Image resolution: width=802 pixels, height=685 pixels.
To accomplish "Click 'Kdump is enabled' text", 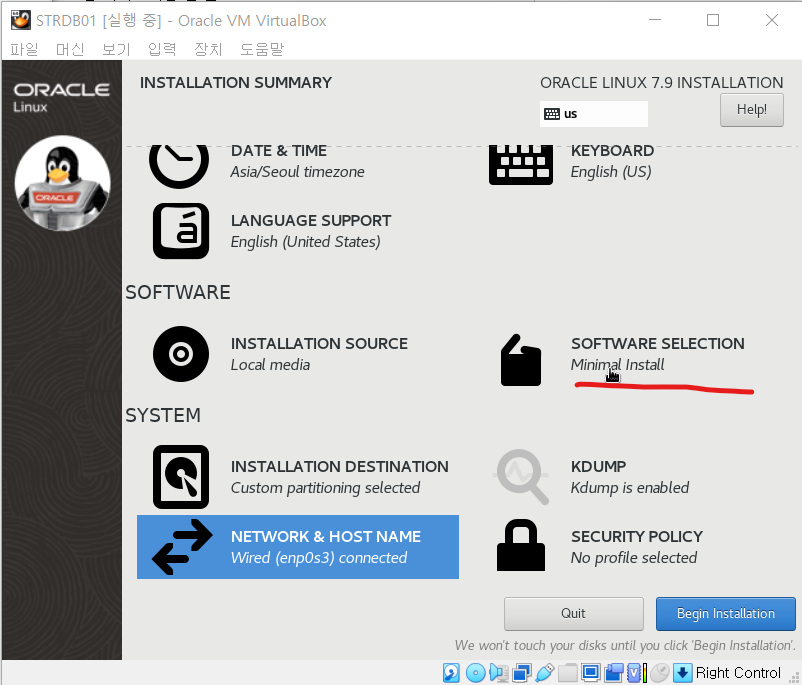I will pyautogui.click(x=630, y=488).
